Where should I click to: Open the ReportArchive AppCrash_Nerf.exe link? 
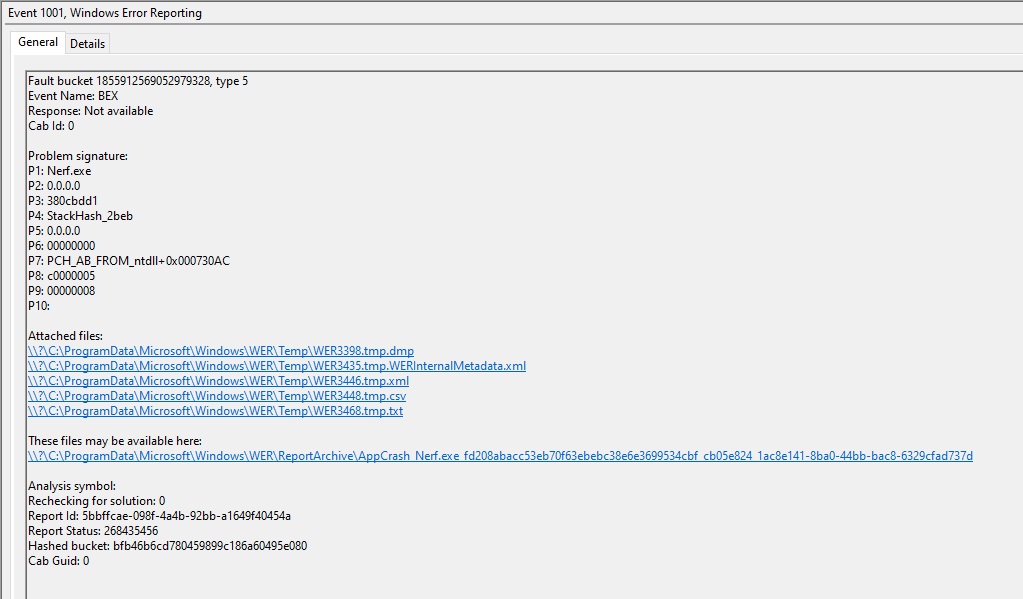click(x=500, y=456)
